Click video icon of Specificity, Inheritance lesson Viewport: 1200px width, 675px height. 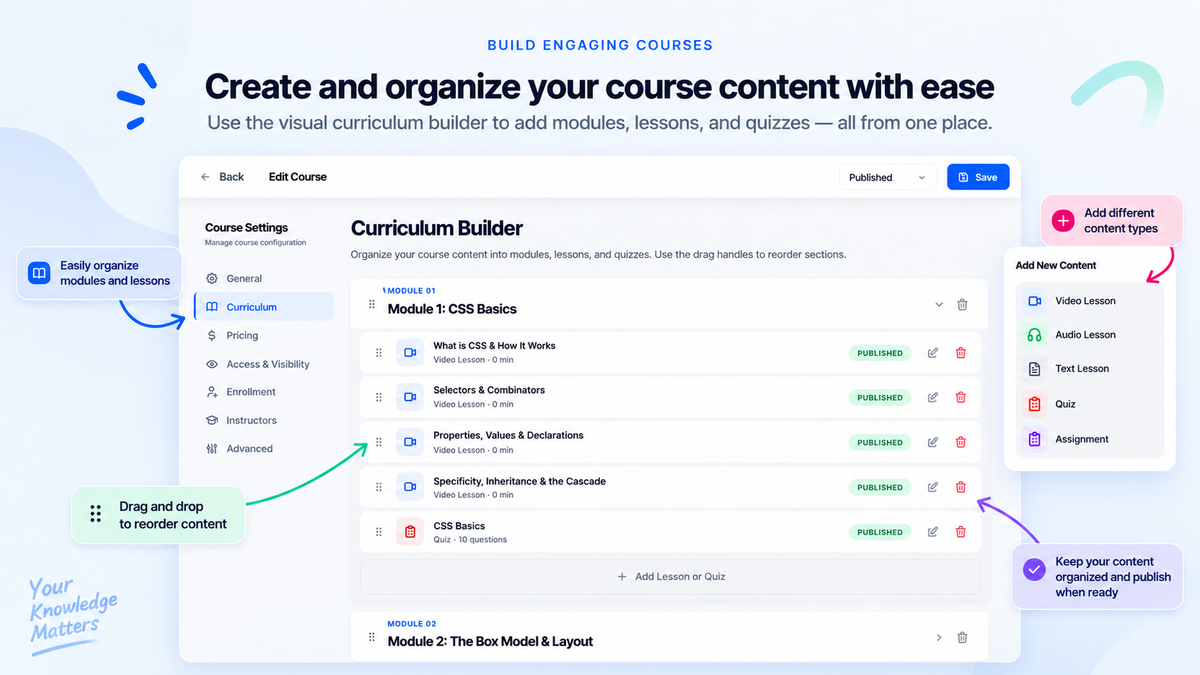(409, 487)
